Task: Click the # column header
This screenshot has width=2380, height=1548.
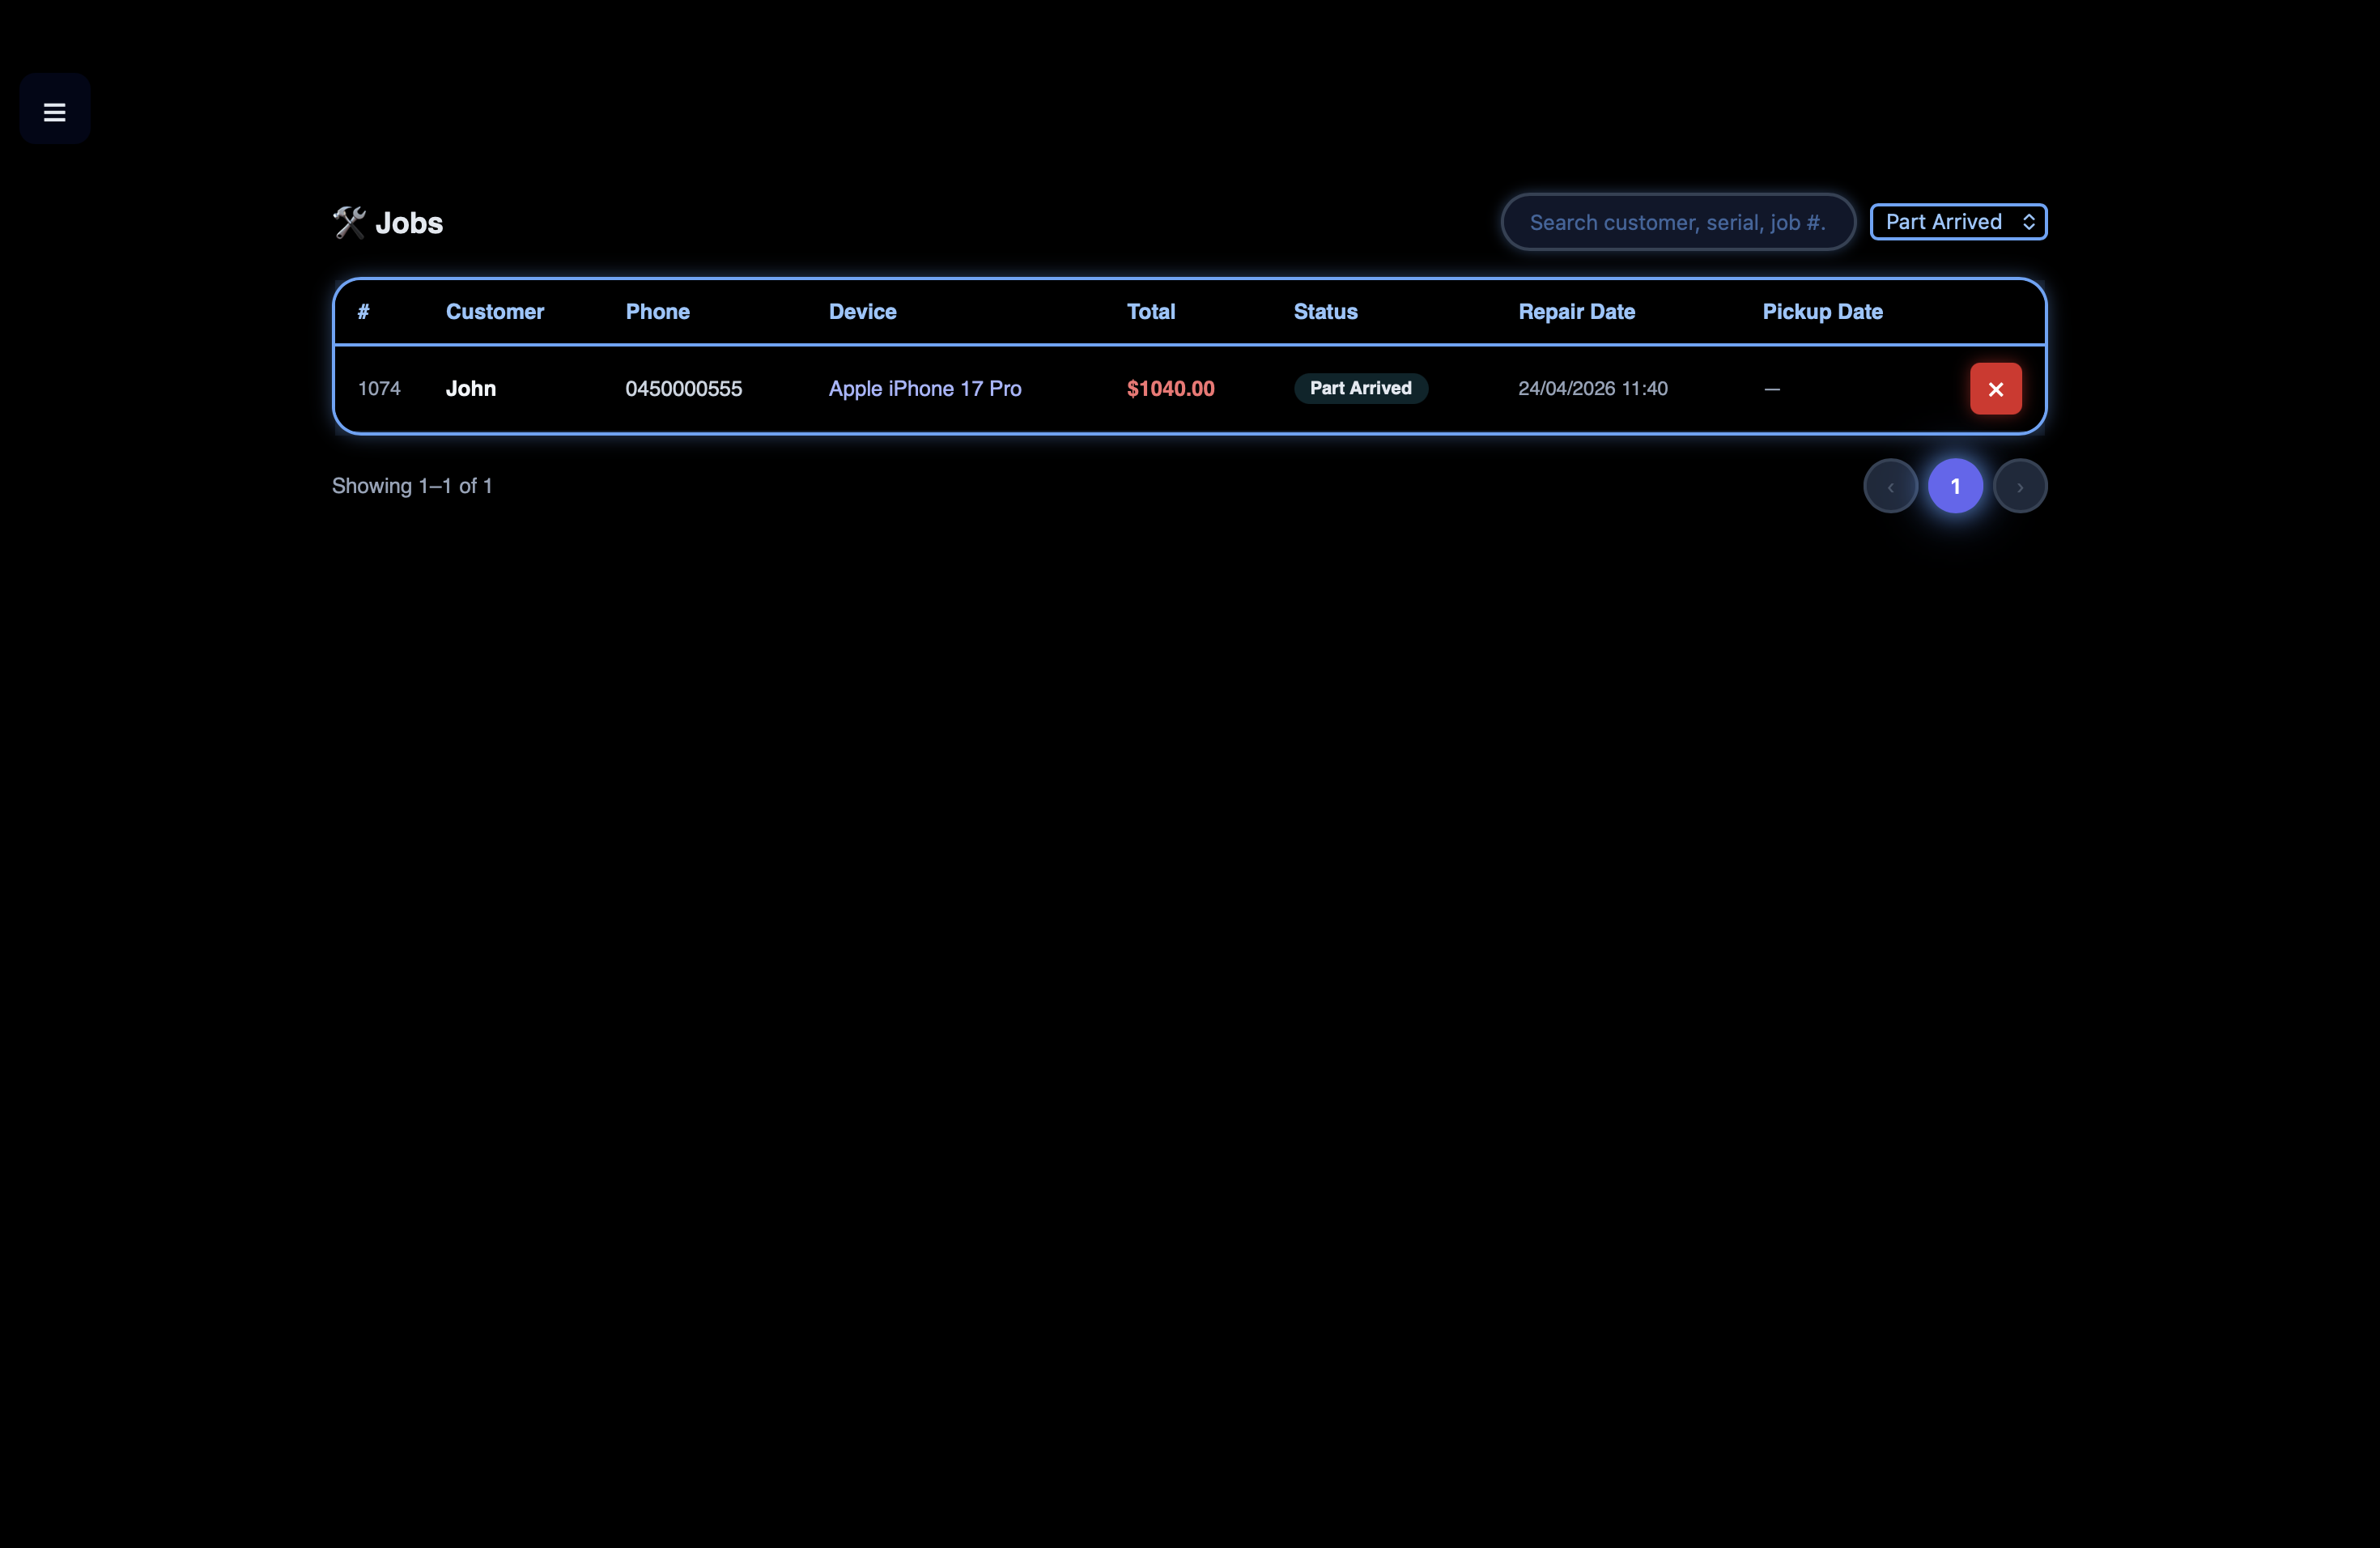Action: tap(364, 312)
